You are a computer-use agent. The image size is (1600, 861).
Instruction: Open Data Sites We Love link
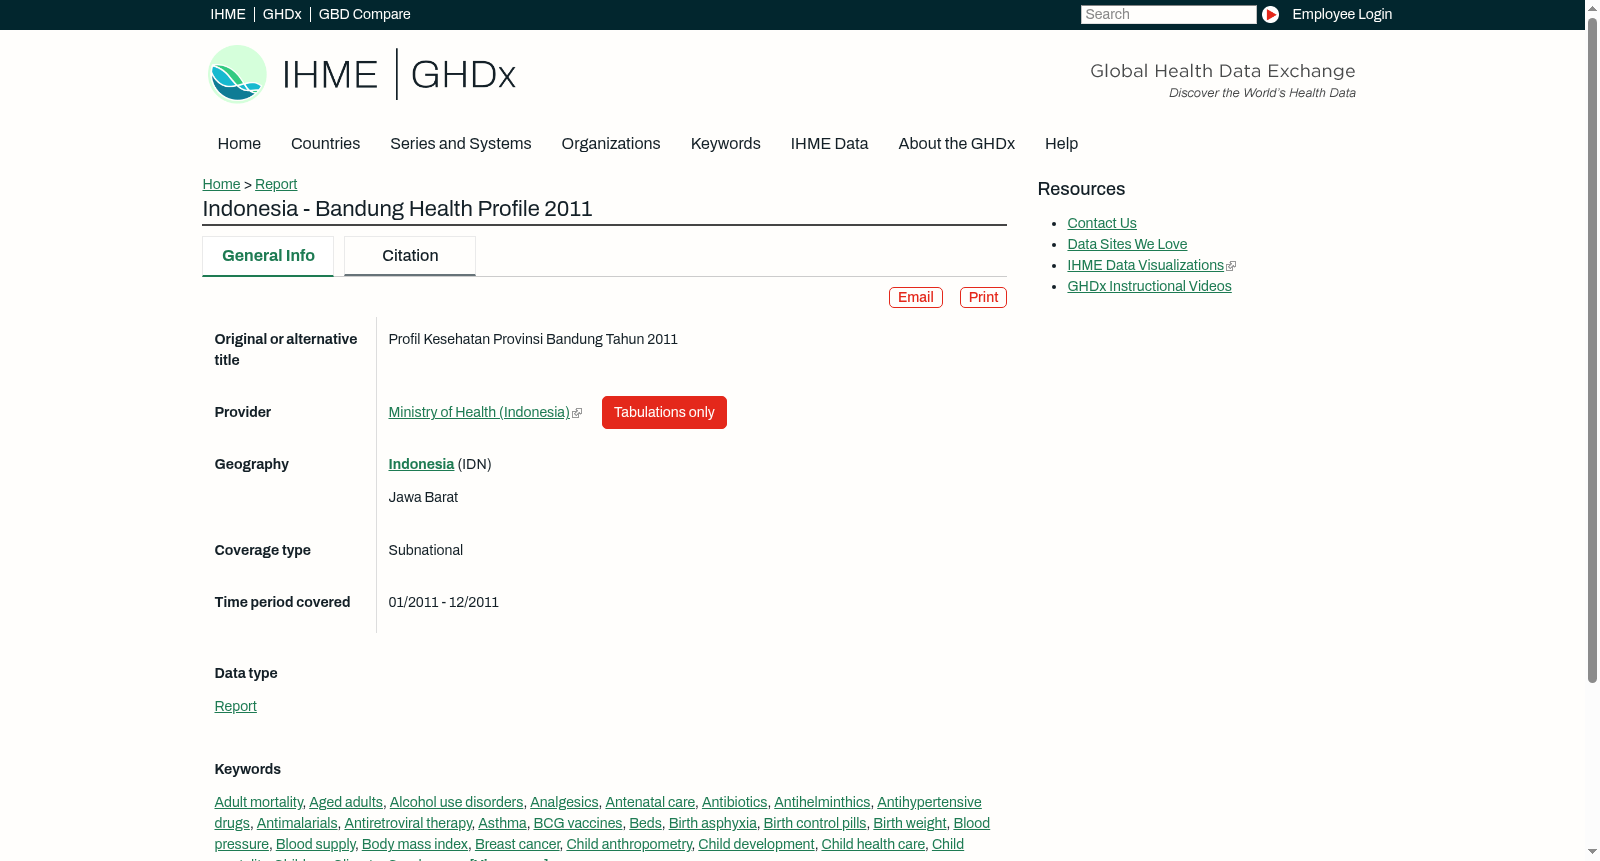[x=1127, y=244]
